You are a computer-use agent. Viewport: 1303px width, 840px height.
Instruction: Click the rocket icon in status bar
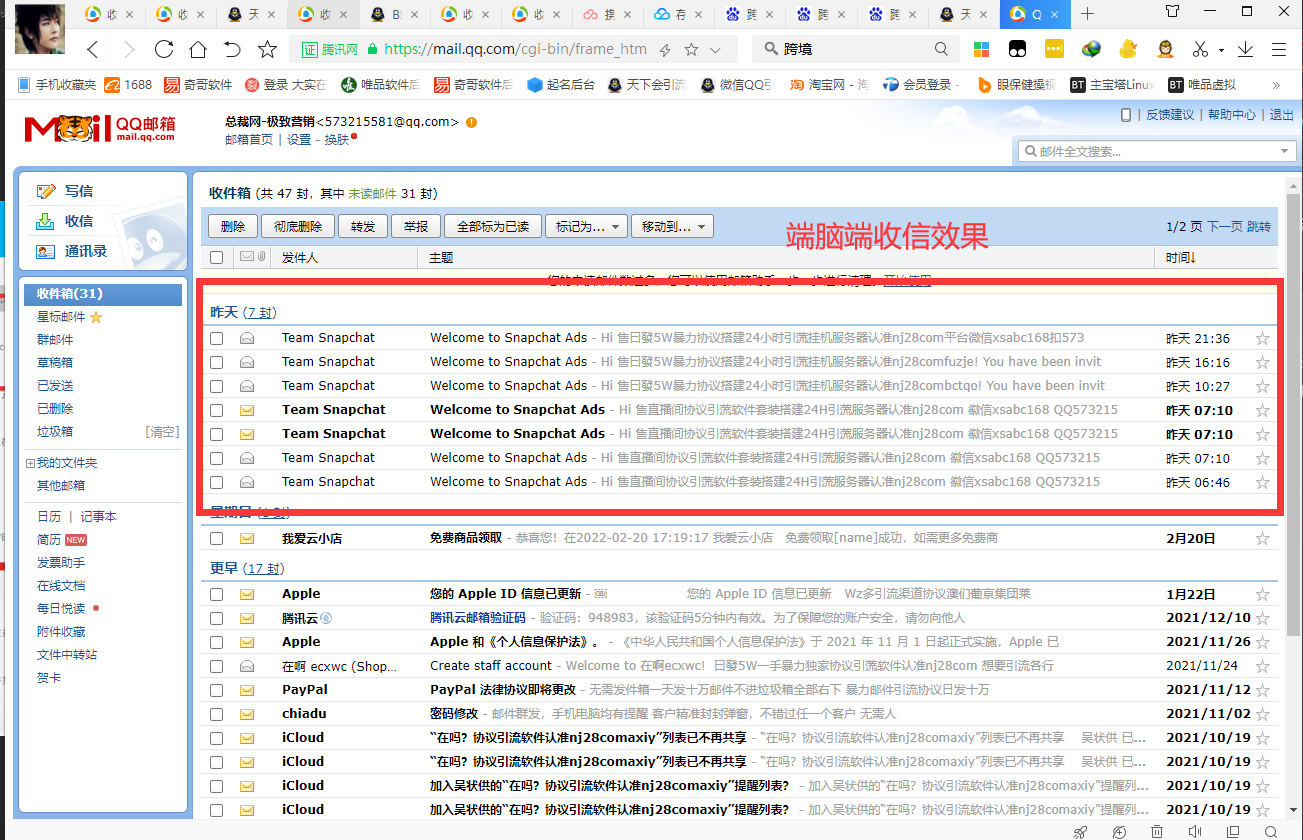tap(1081, 832)
